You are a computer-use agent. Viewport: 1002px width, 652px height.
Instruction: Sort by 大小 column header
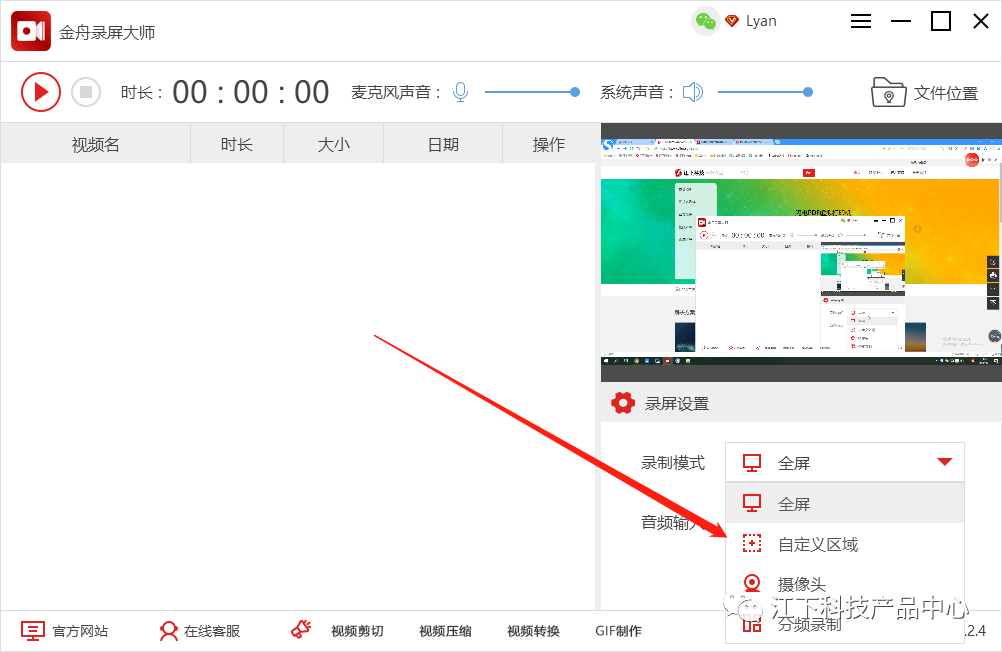tap(334, 144)
